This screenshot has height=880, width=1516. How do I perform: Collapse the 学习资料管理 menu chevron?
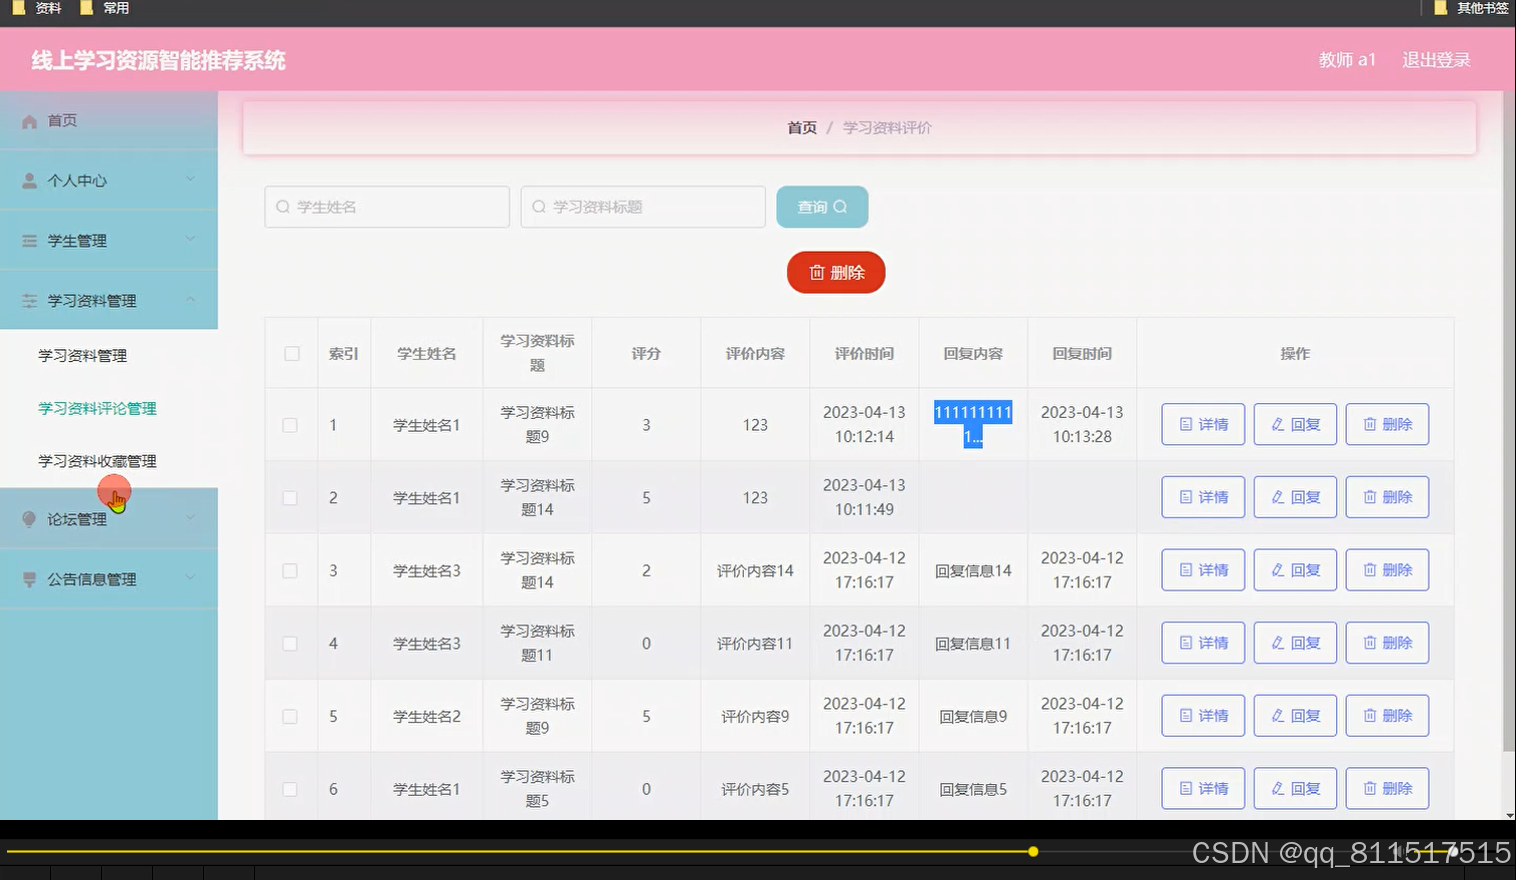[x=190, y=300]
